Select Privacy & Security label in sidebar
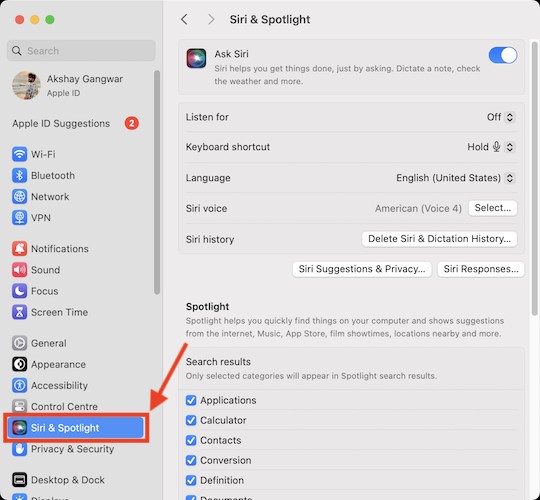The height and width of the screenshot is (500, 540). pos(72,449)
